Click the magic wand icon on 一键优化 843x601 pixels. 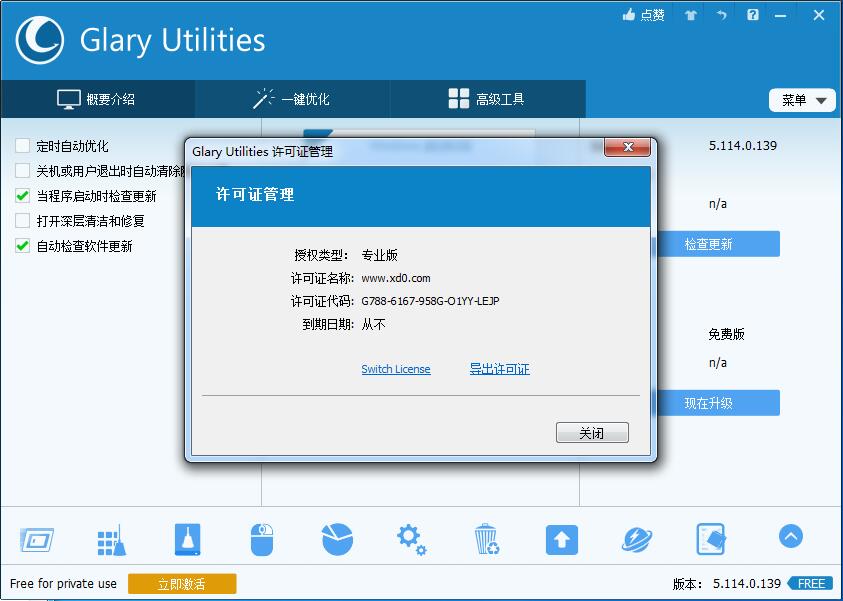tap(263, 98)
